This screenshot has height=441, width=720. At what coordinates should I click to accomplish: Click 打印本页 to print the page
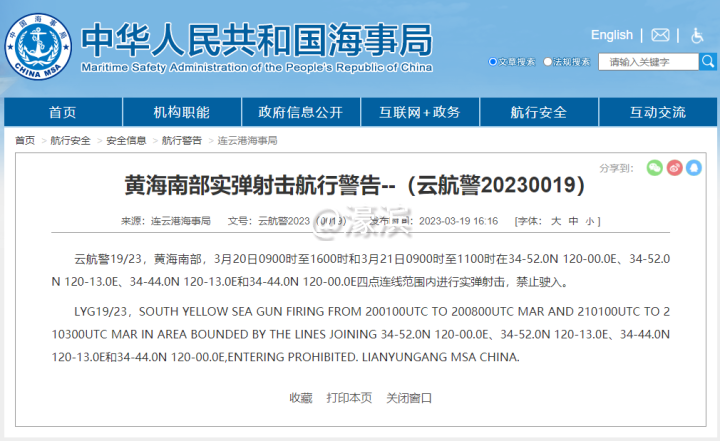(x=349, y=398)
